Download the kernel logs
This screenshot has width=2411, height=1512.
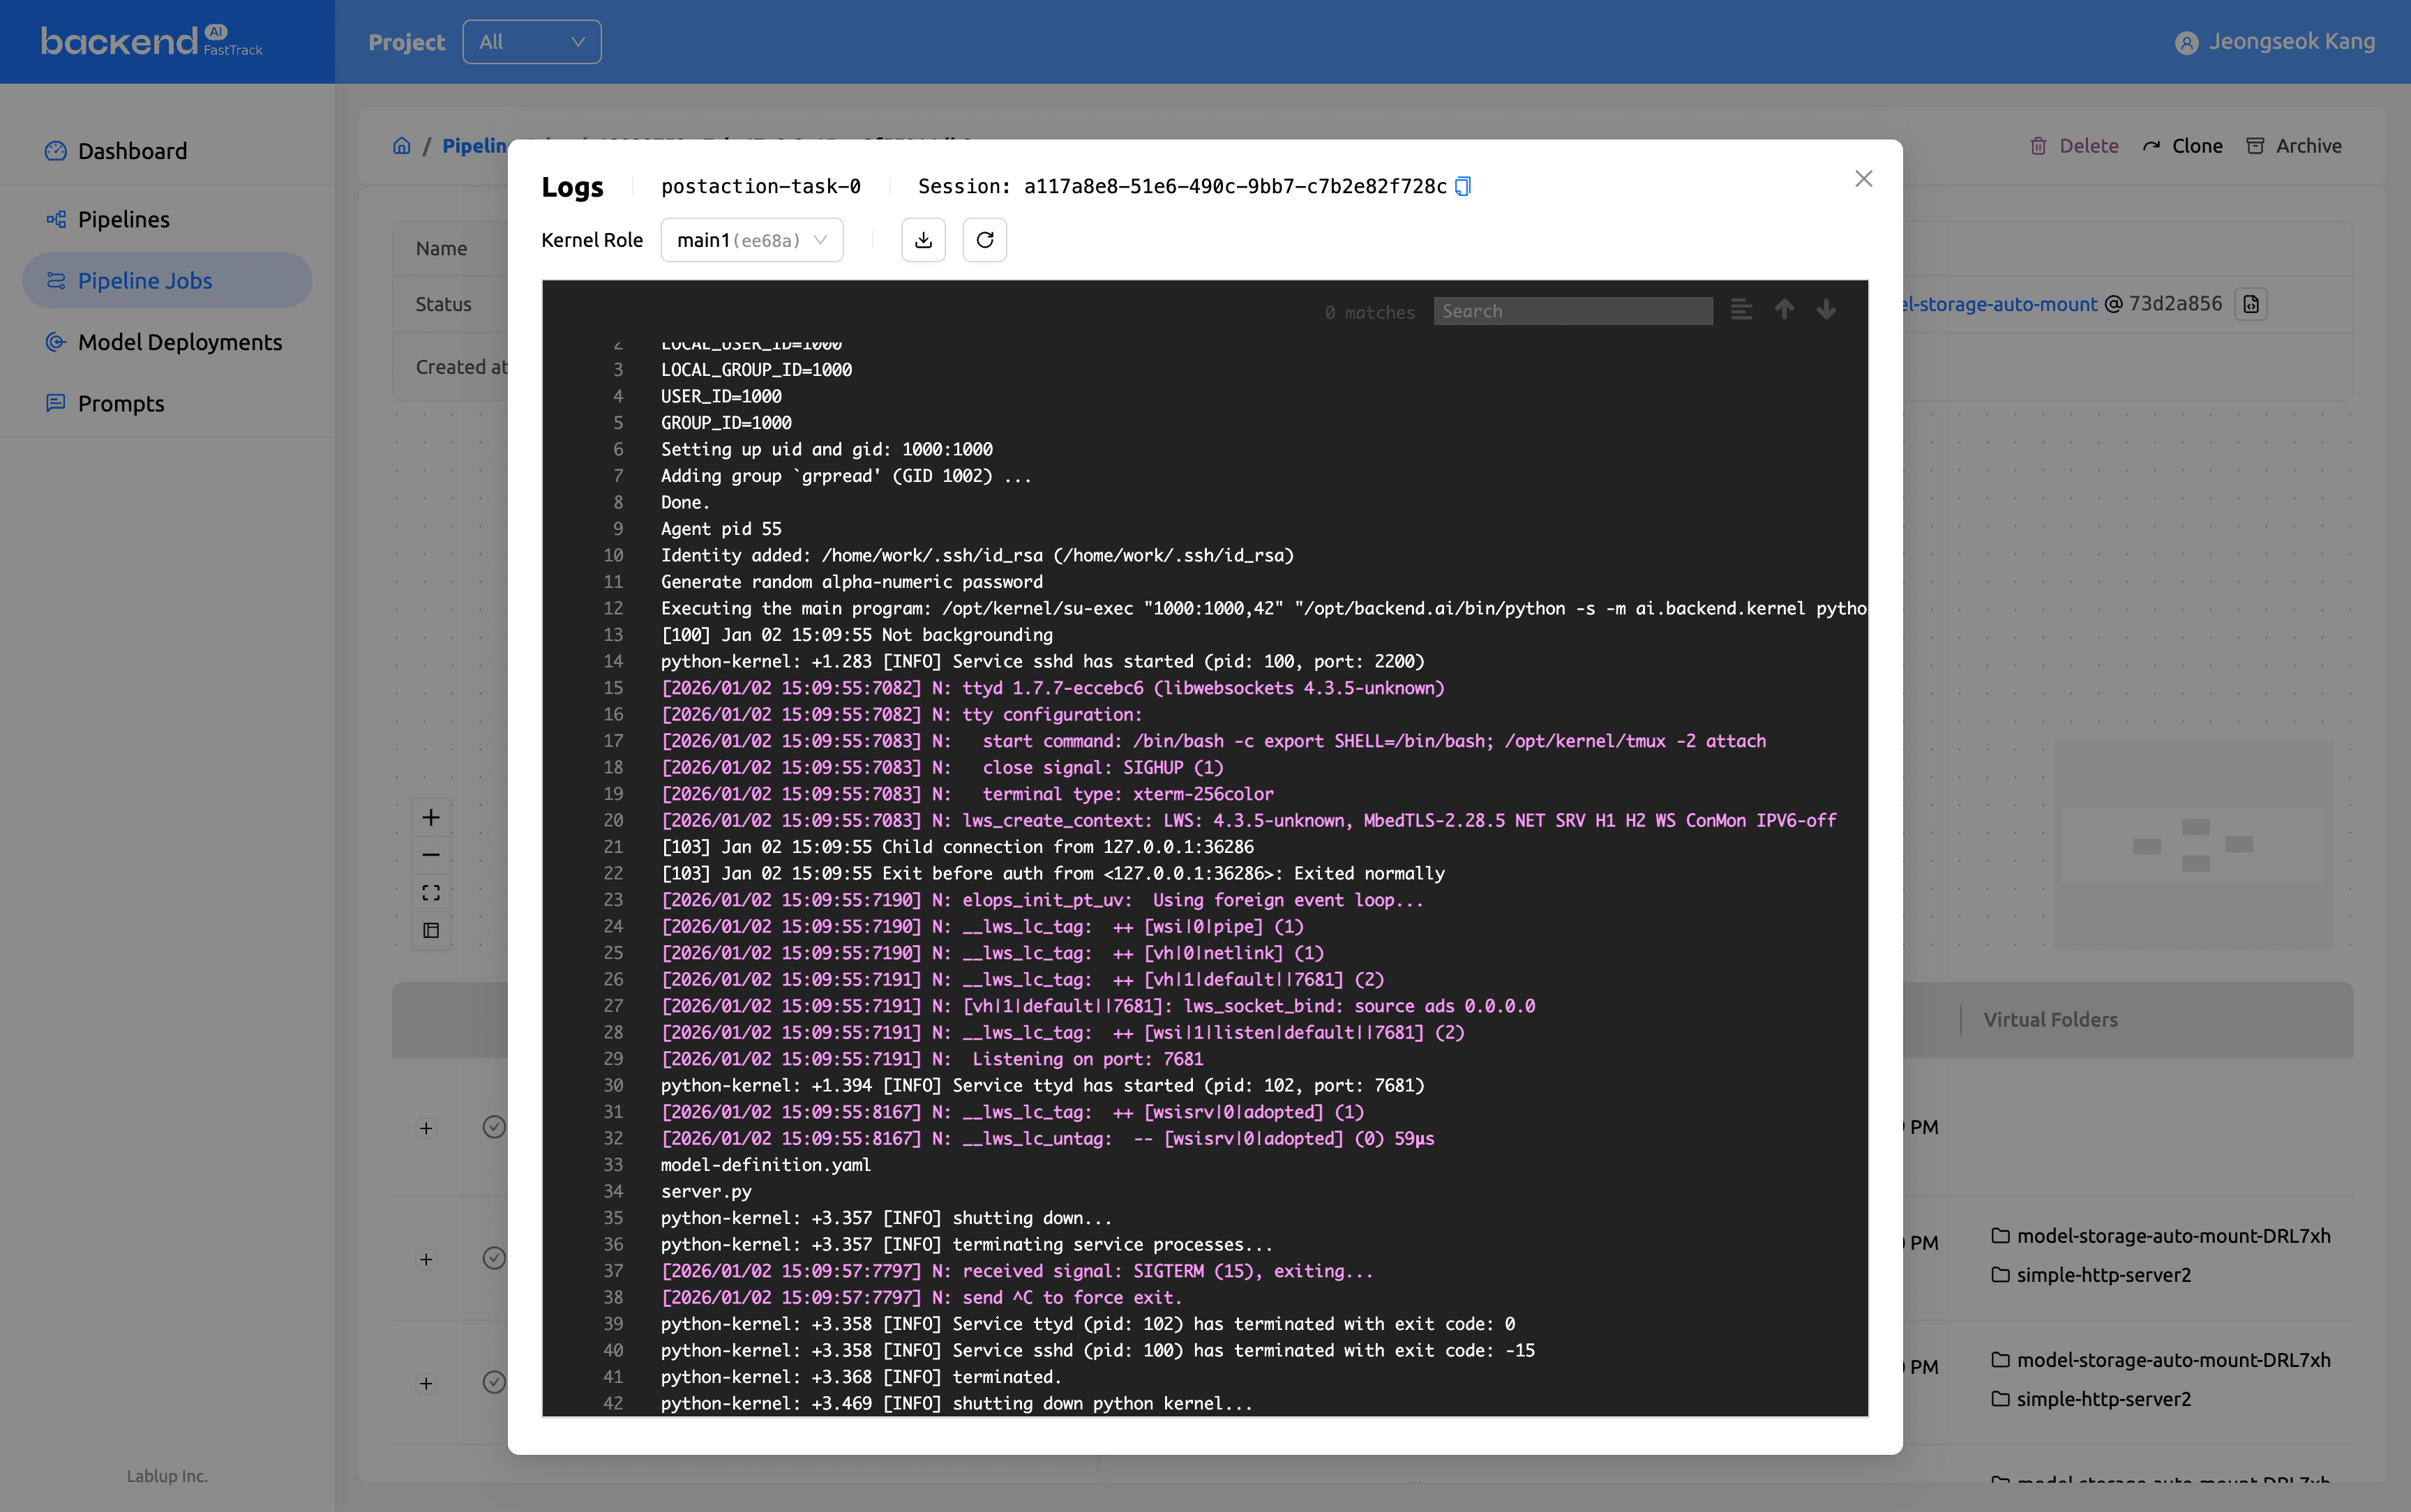tap(922, 239)
